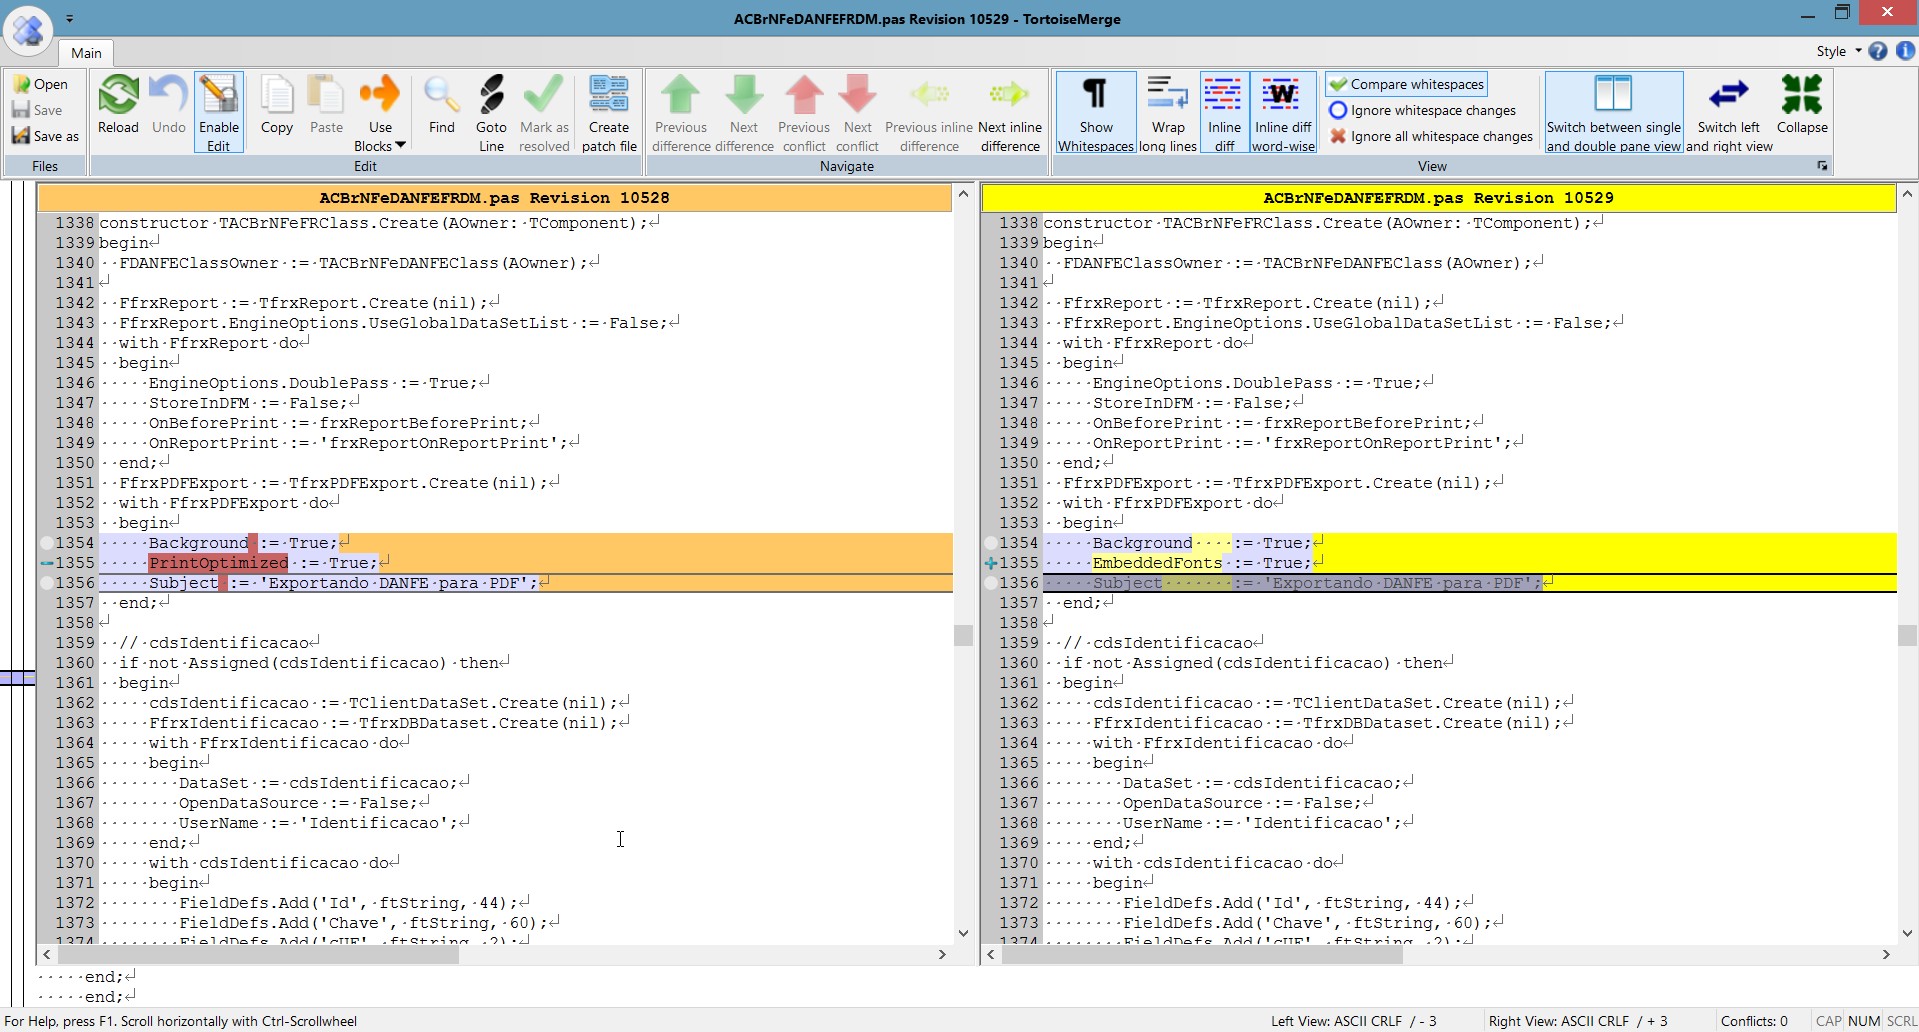Open the Style dropdown menu
This screenshot has width=1919, height=1032.
pos(1838,51)
